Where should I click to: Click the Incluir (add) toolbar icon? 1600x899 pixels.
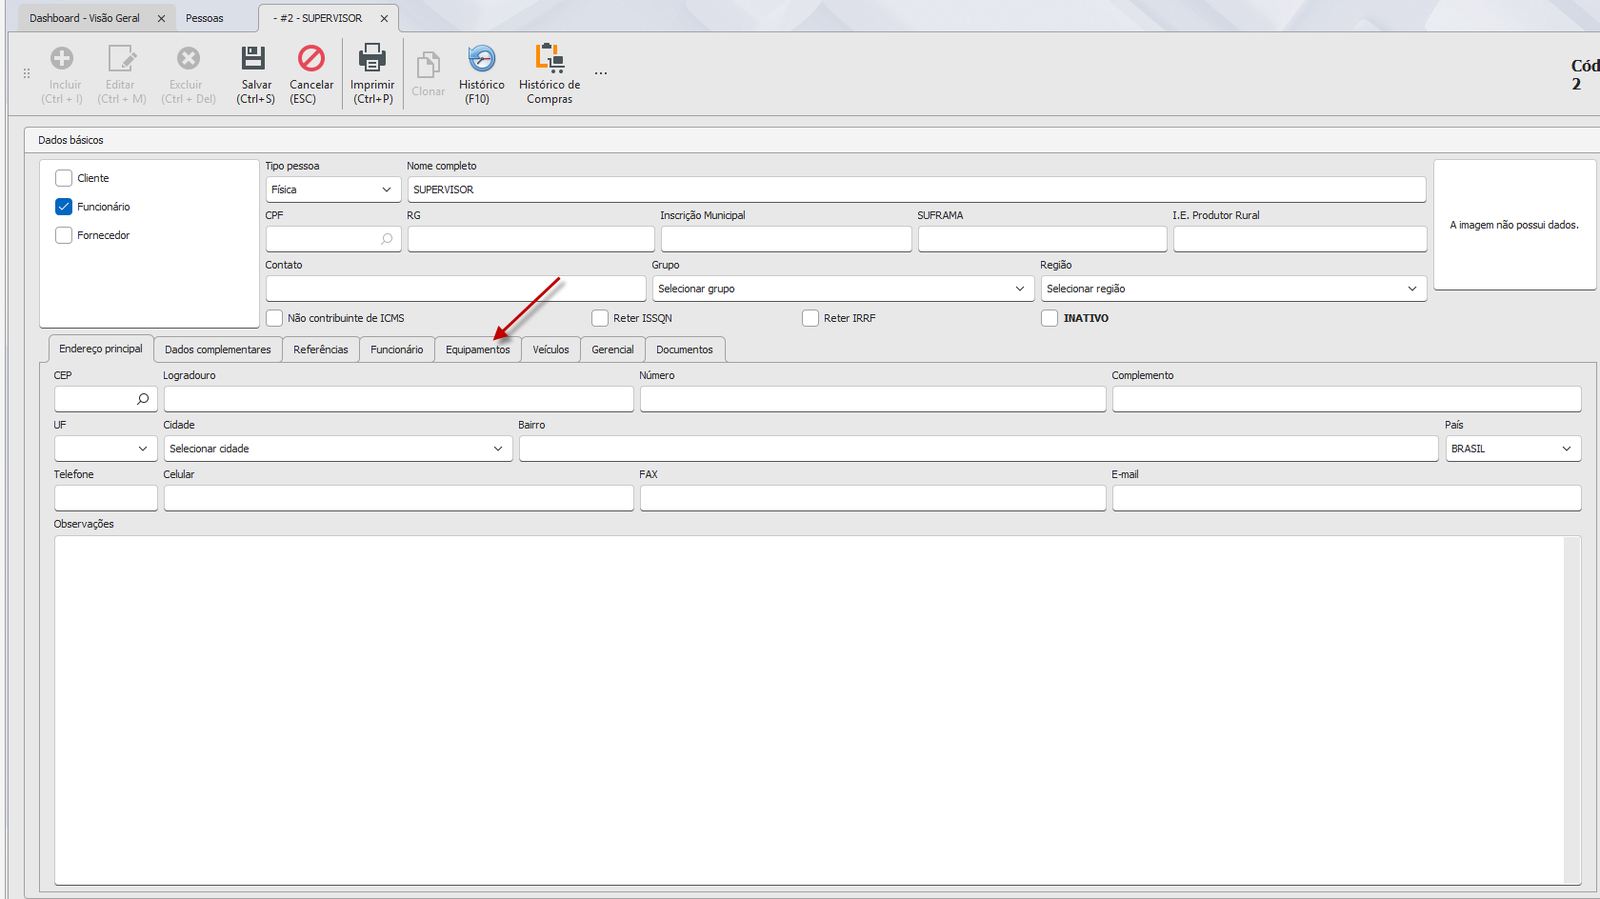pyautogui.click(x=62, y=59)
